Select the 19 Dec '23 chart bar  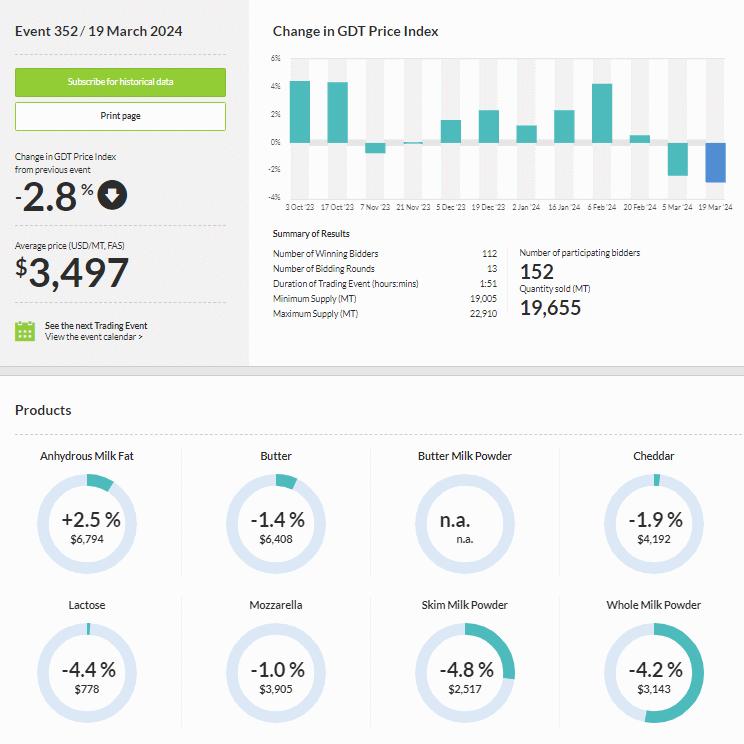point(489,127)
